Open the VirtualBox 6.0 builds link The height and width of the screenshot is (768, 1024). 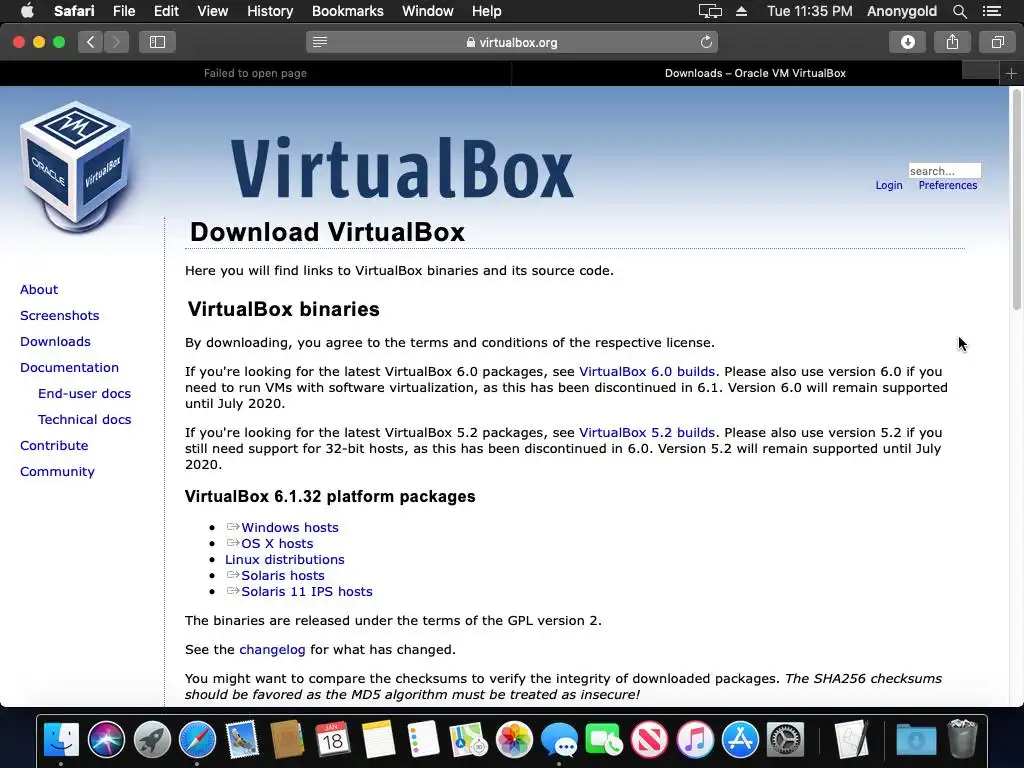click(647, 372)
